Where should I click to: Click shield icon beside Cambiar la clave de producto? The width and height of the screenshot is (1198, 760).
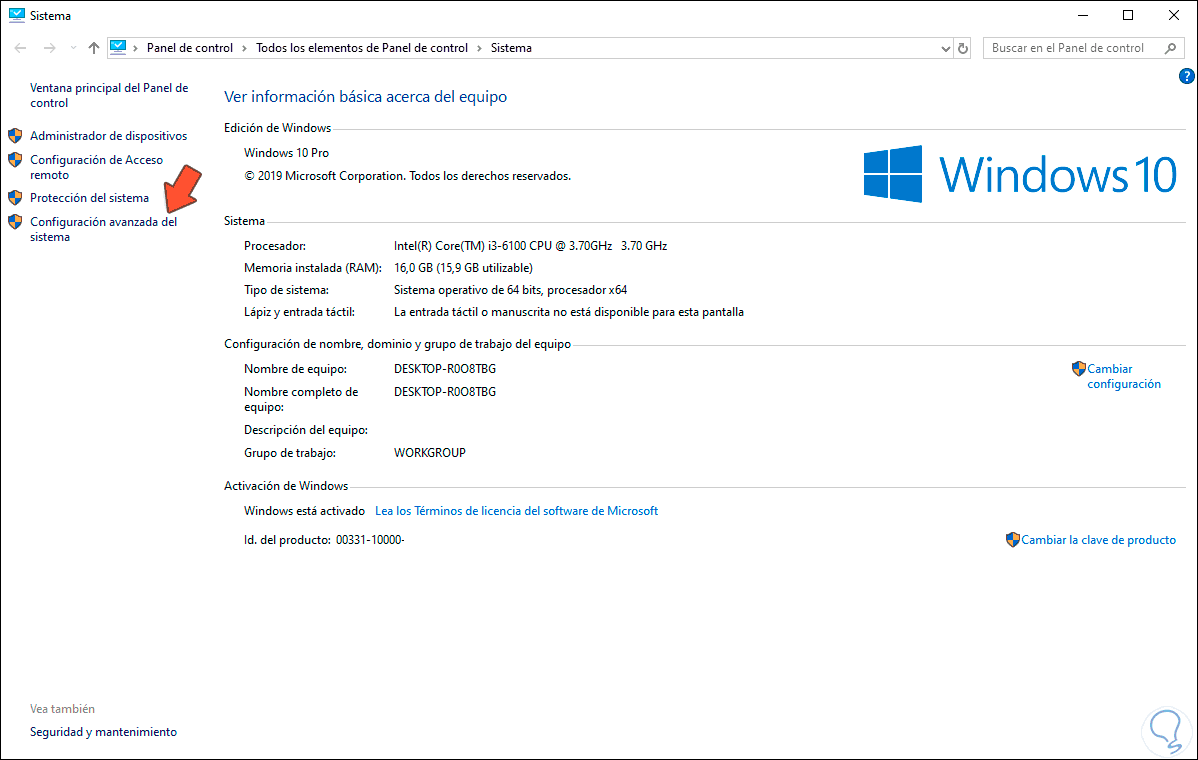coord(1012,540)
